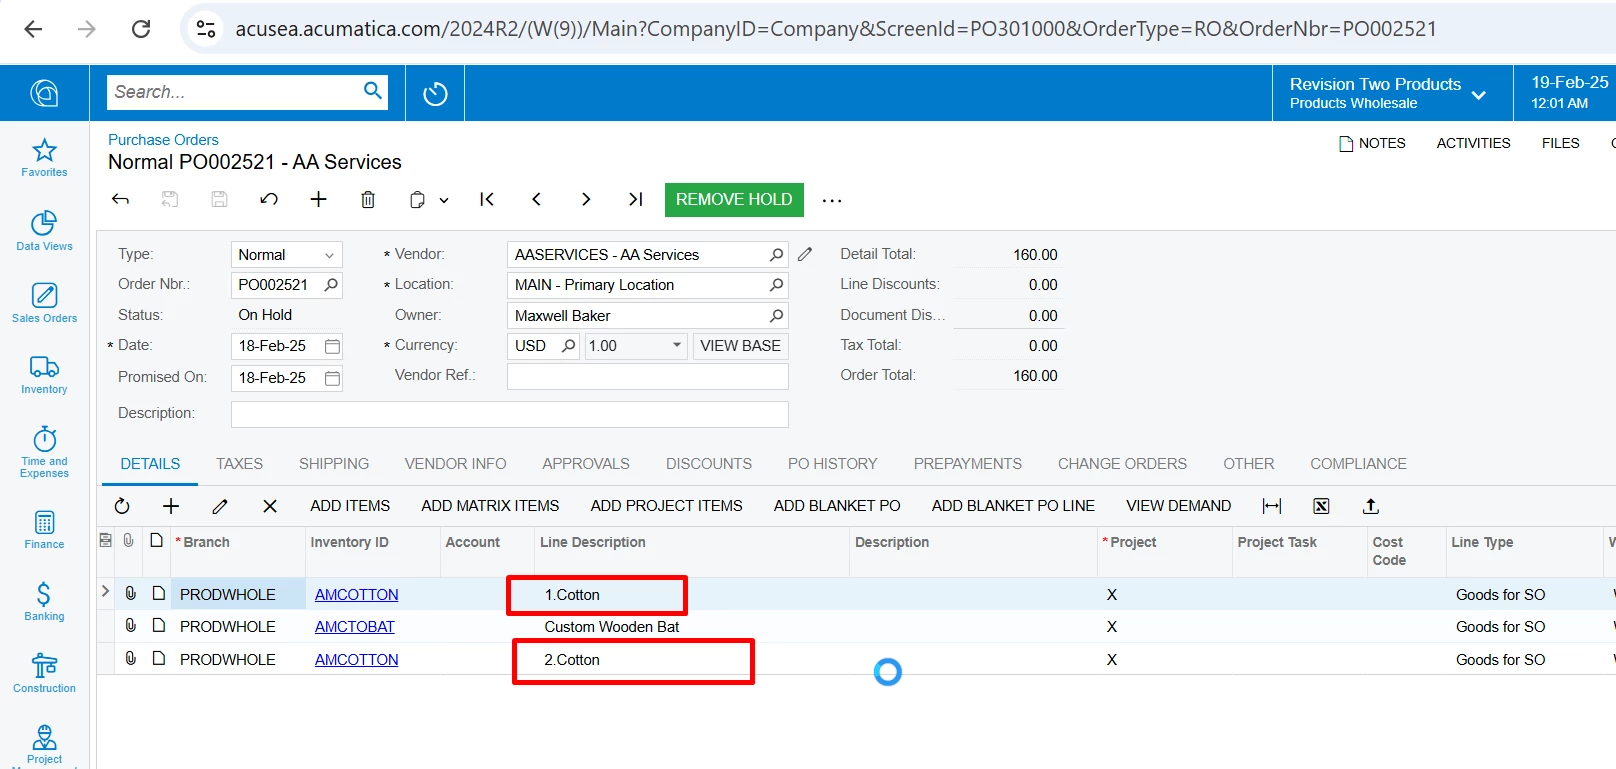Go to the last record

(635, 199)
